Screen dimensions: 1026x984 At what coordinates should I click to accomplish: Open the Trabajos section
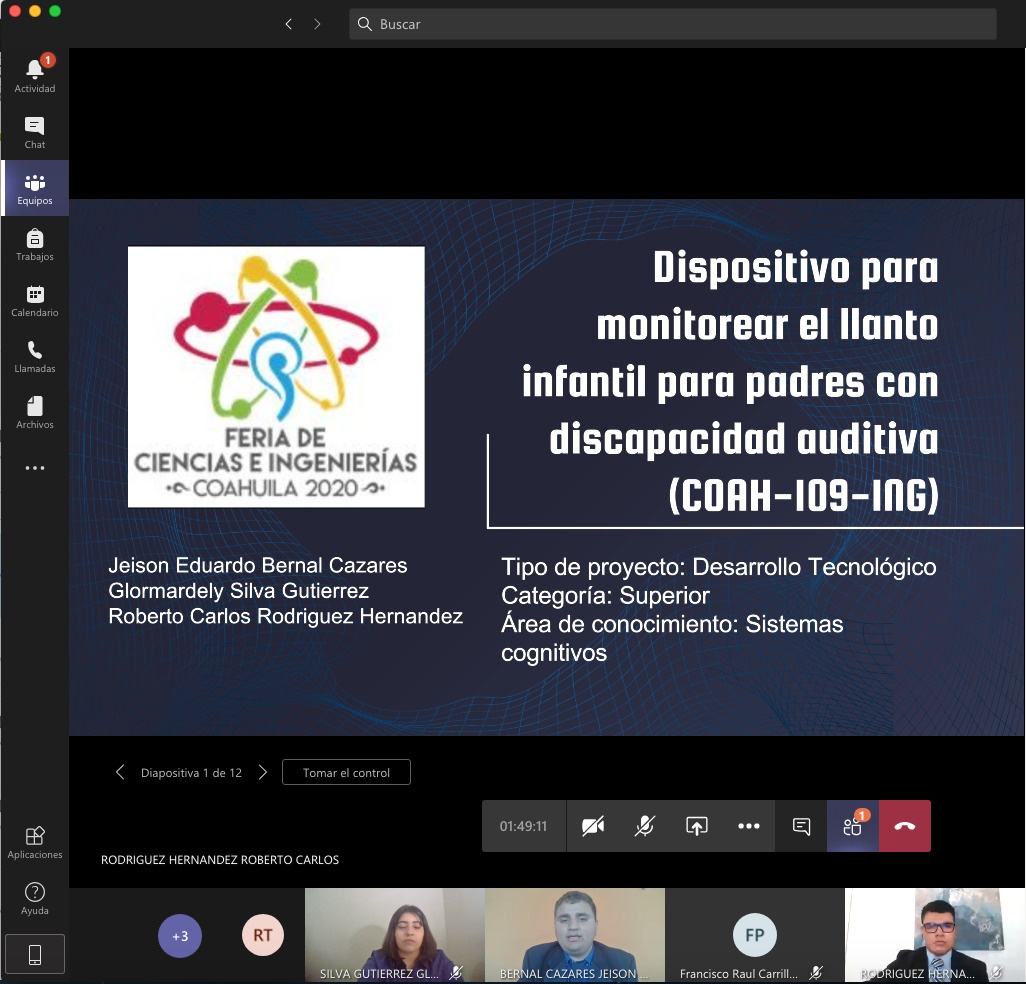pos(35,244)
